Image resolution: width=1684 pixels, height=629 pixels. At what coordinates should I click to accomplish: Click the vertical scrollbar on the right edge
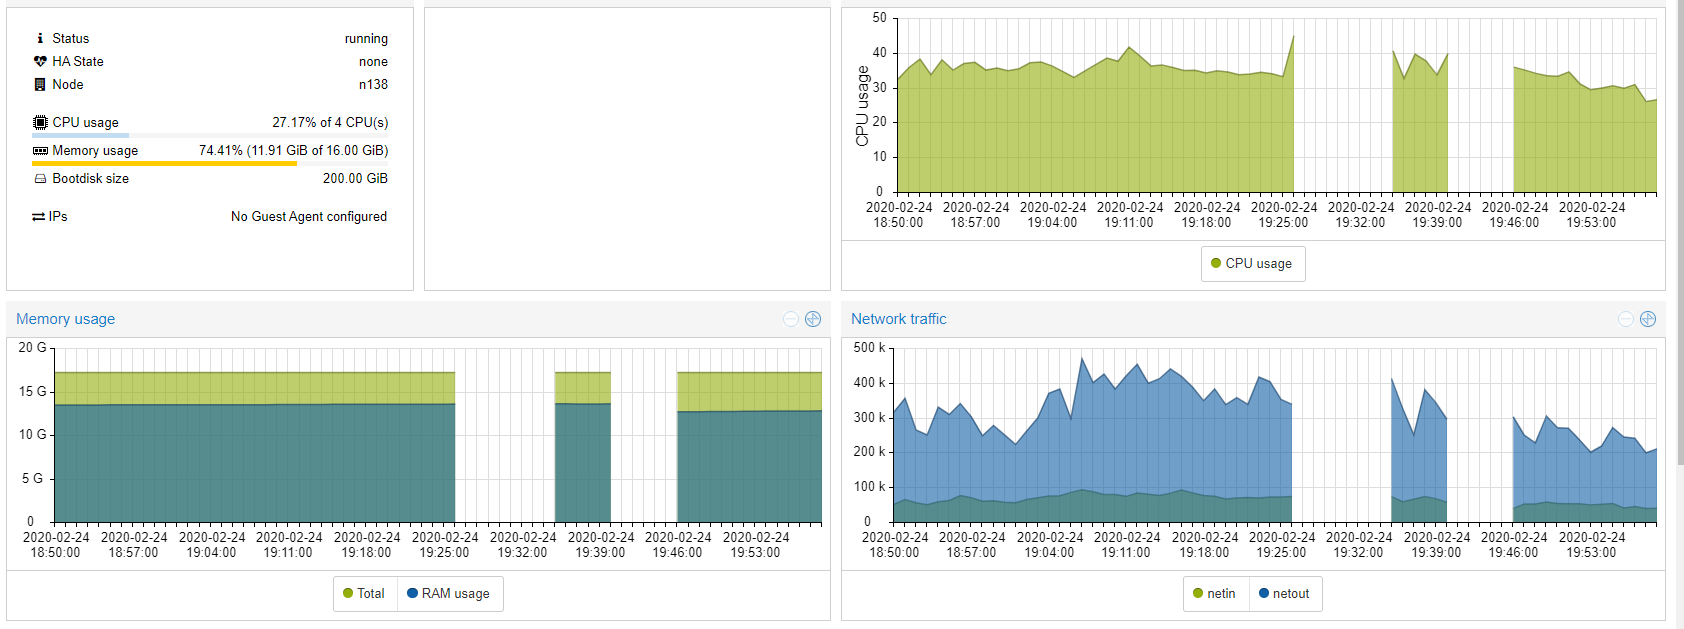[1680, 300]
